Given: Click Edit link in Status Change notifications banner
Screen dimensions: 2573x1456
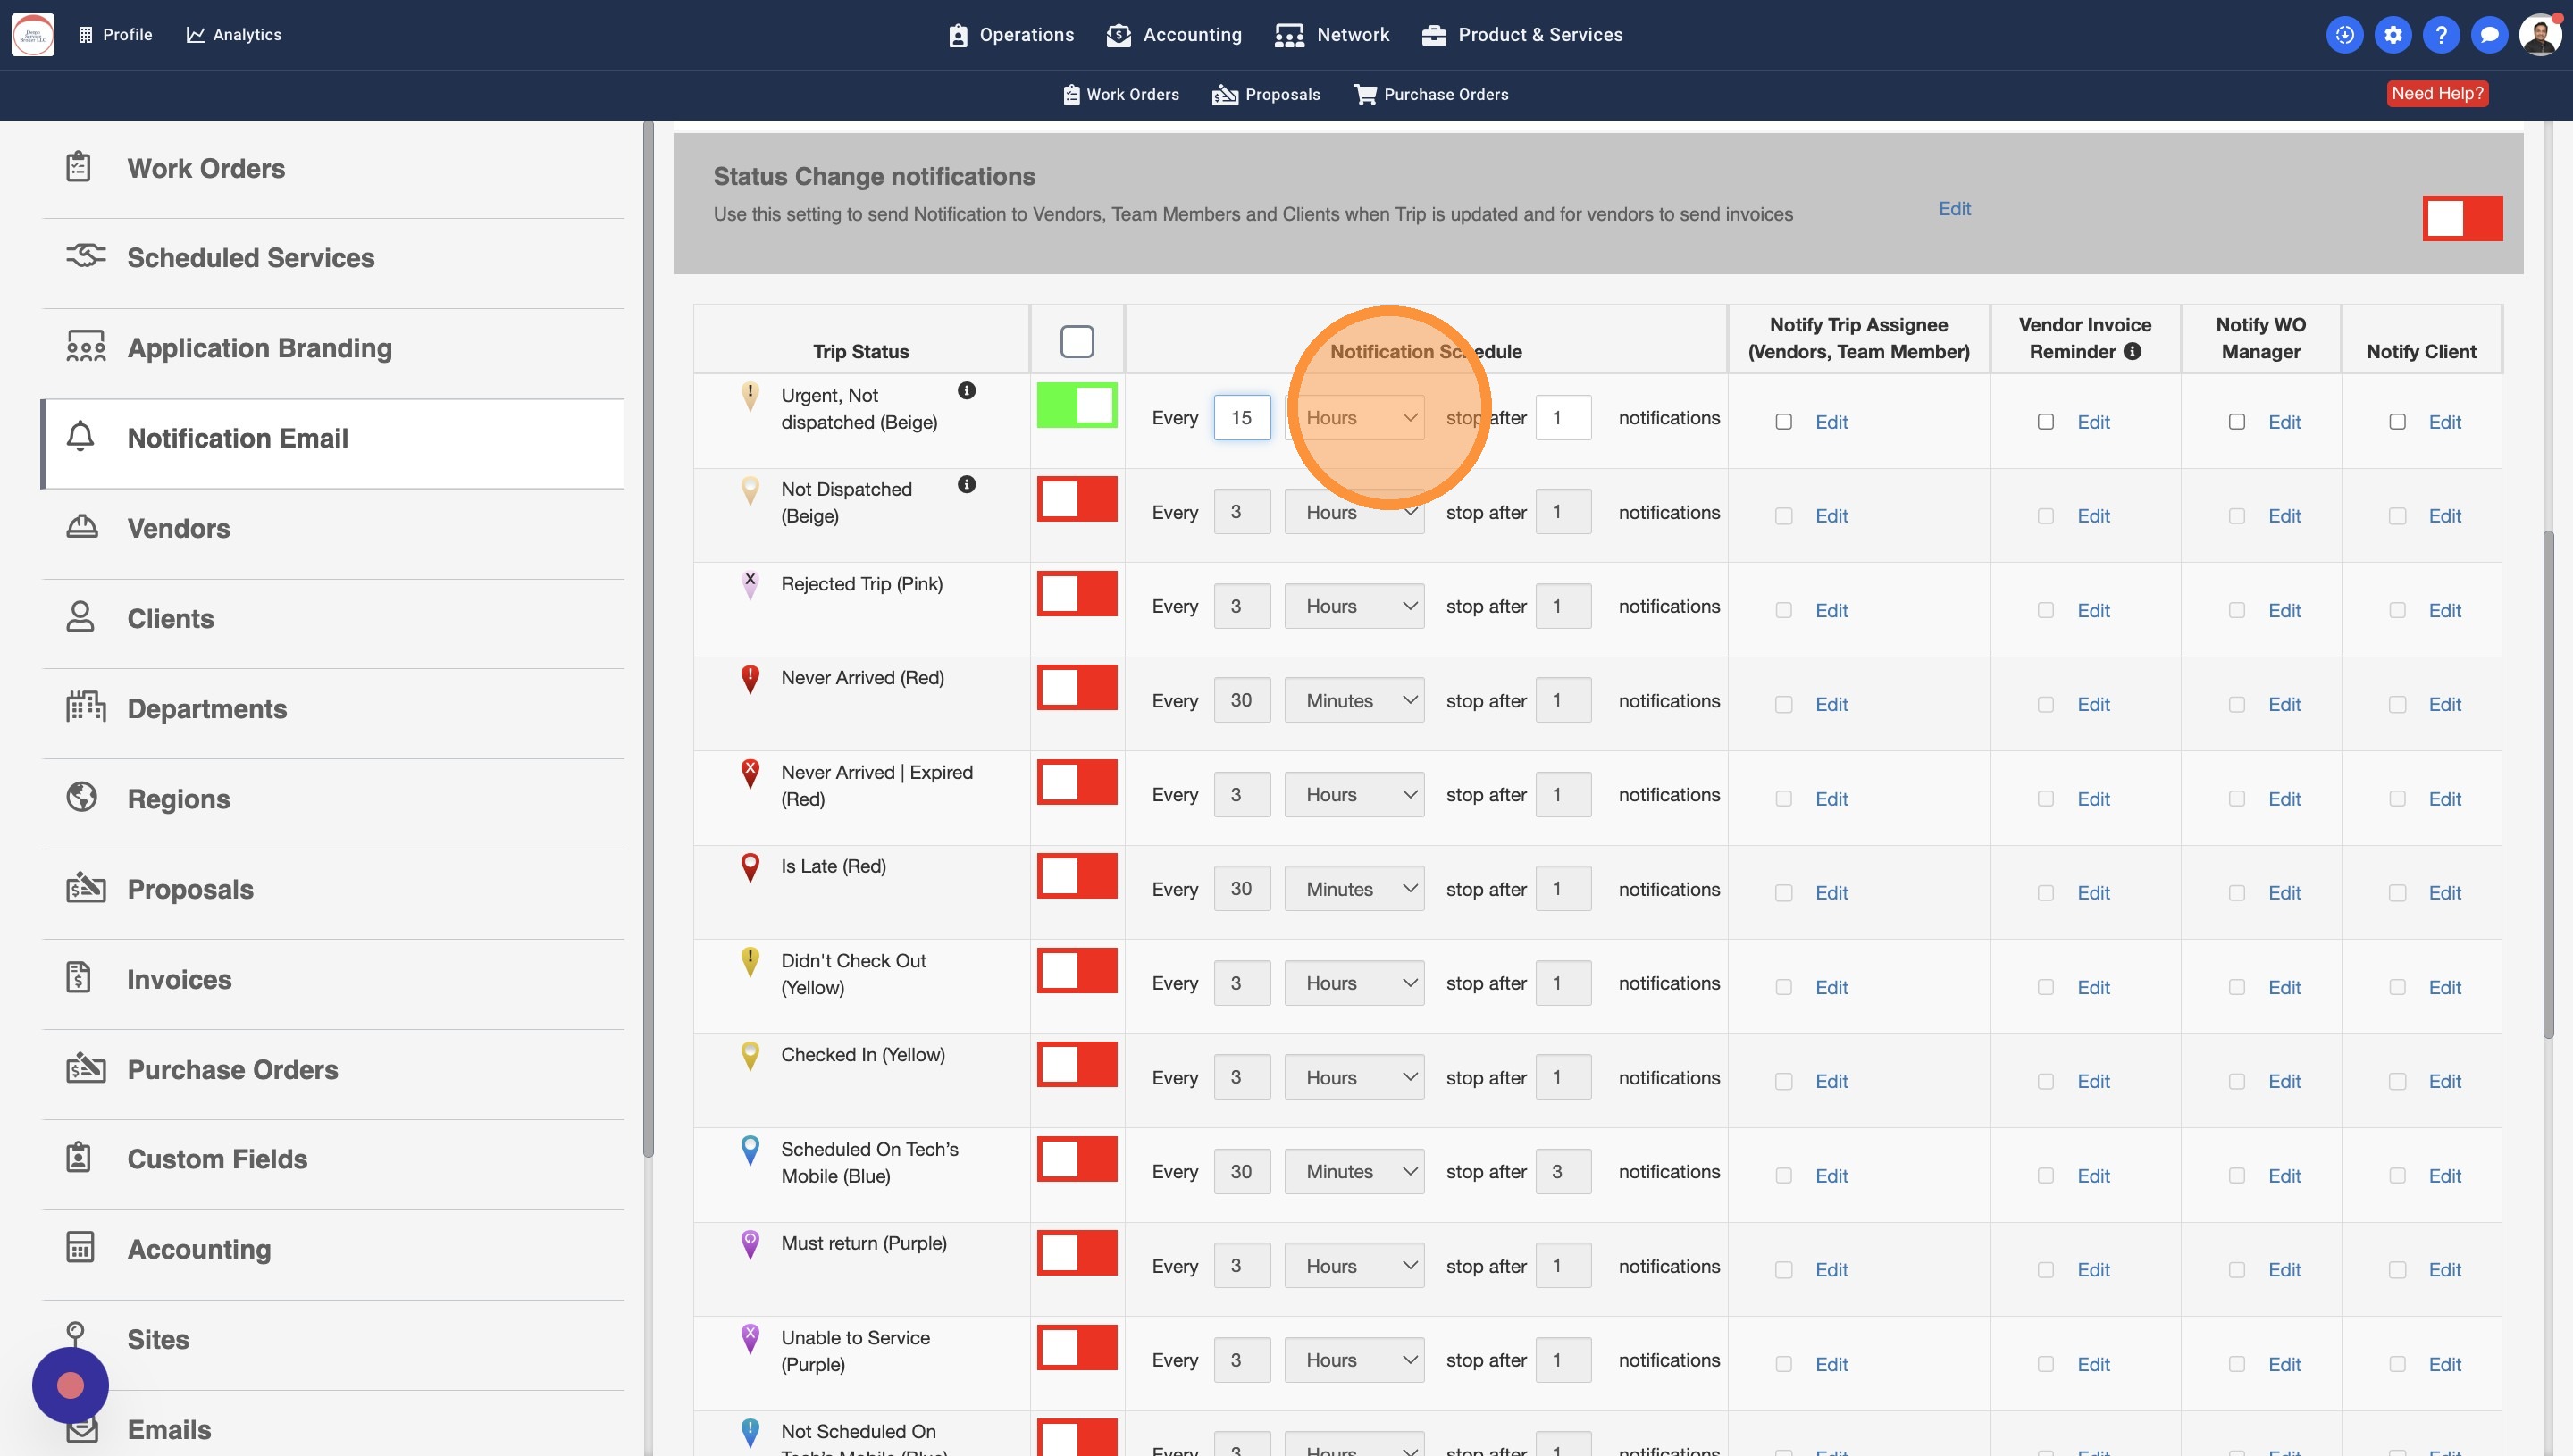Looking at the screenshot, I should coord(1954,208).
